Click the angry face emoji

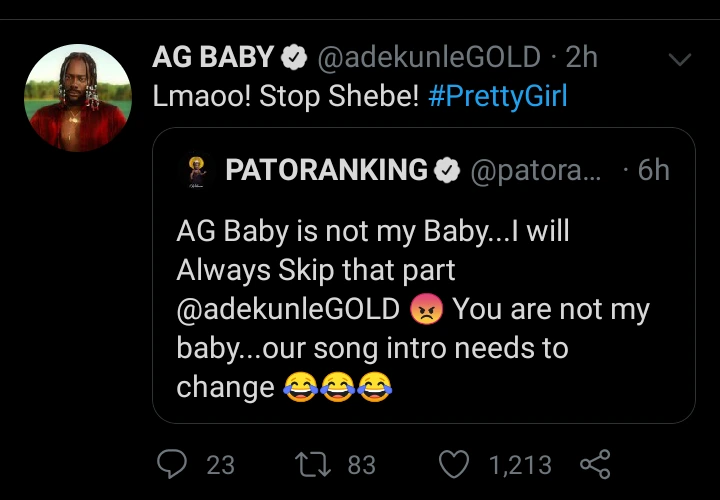pos(426,310)
